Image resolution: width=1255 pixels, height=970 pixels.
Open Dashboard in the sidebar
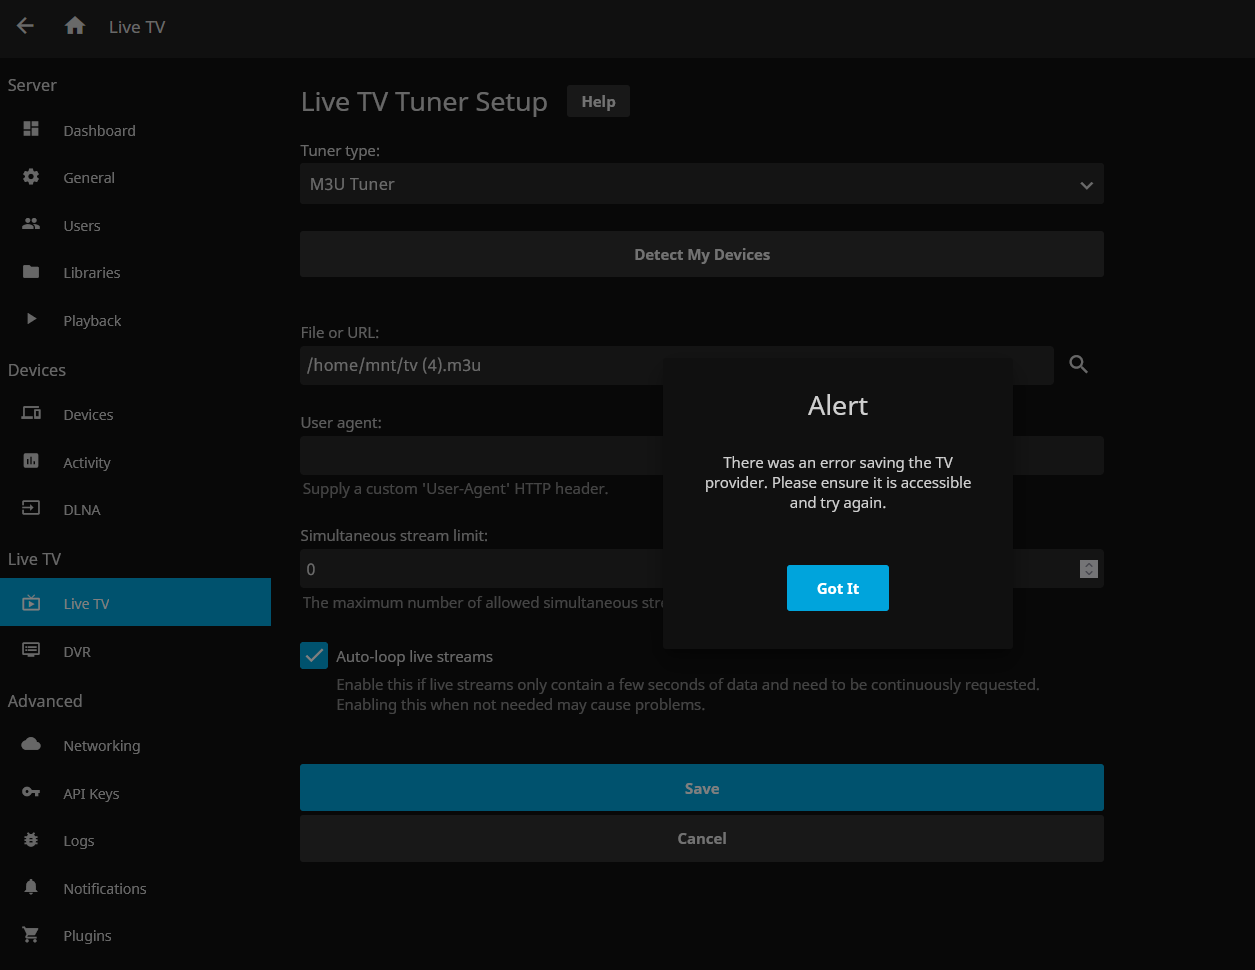click(x=135, y=130)
